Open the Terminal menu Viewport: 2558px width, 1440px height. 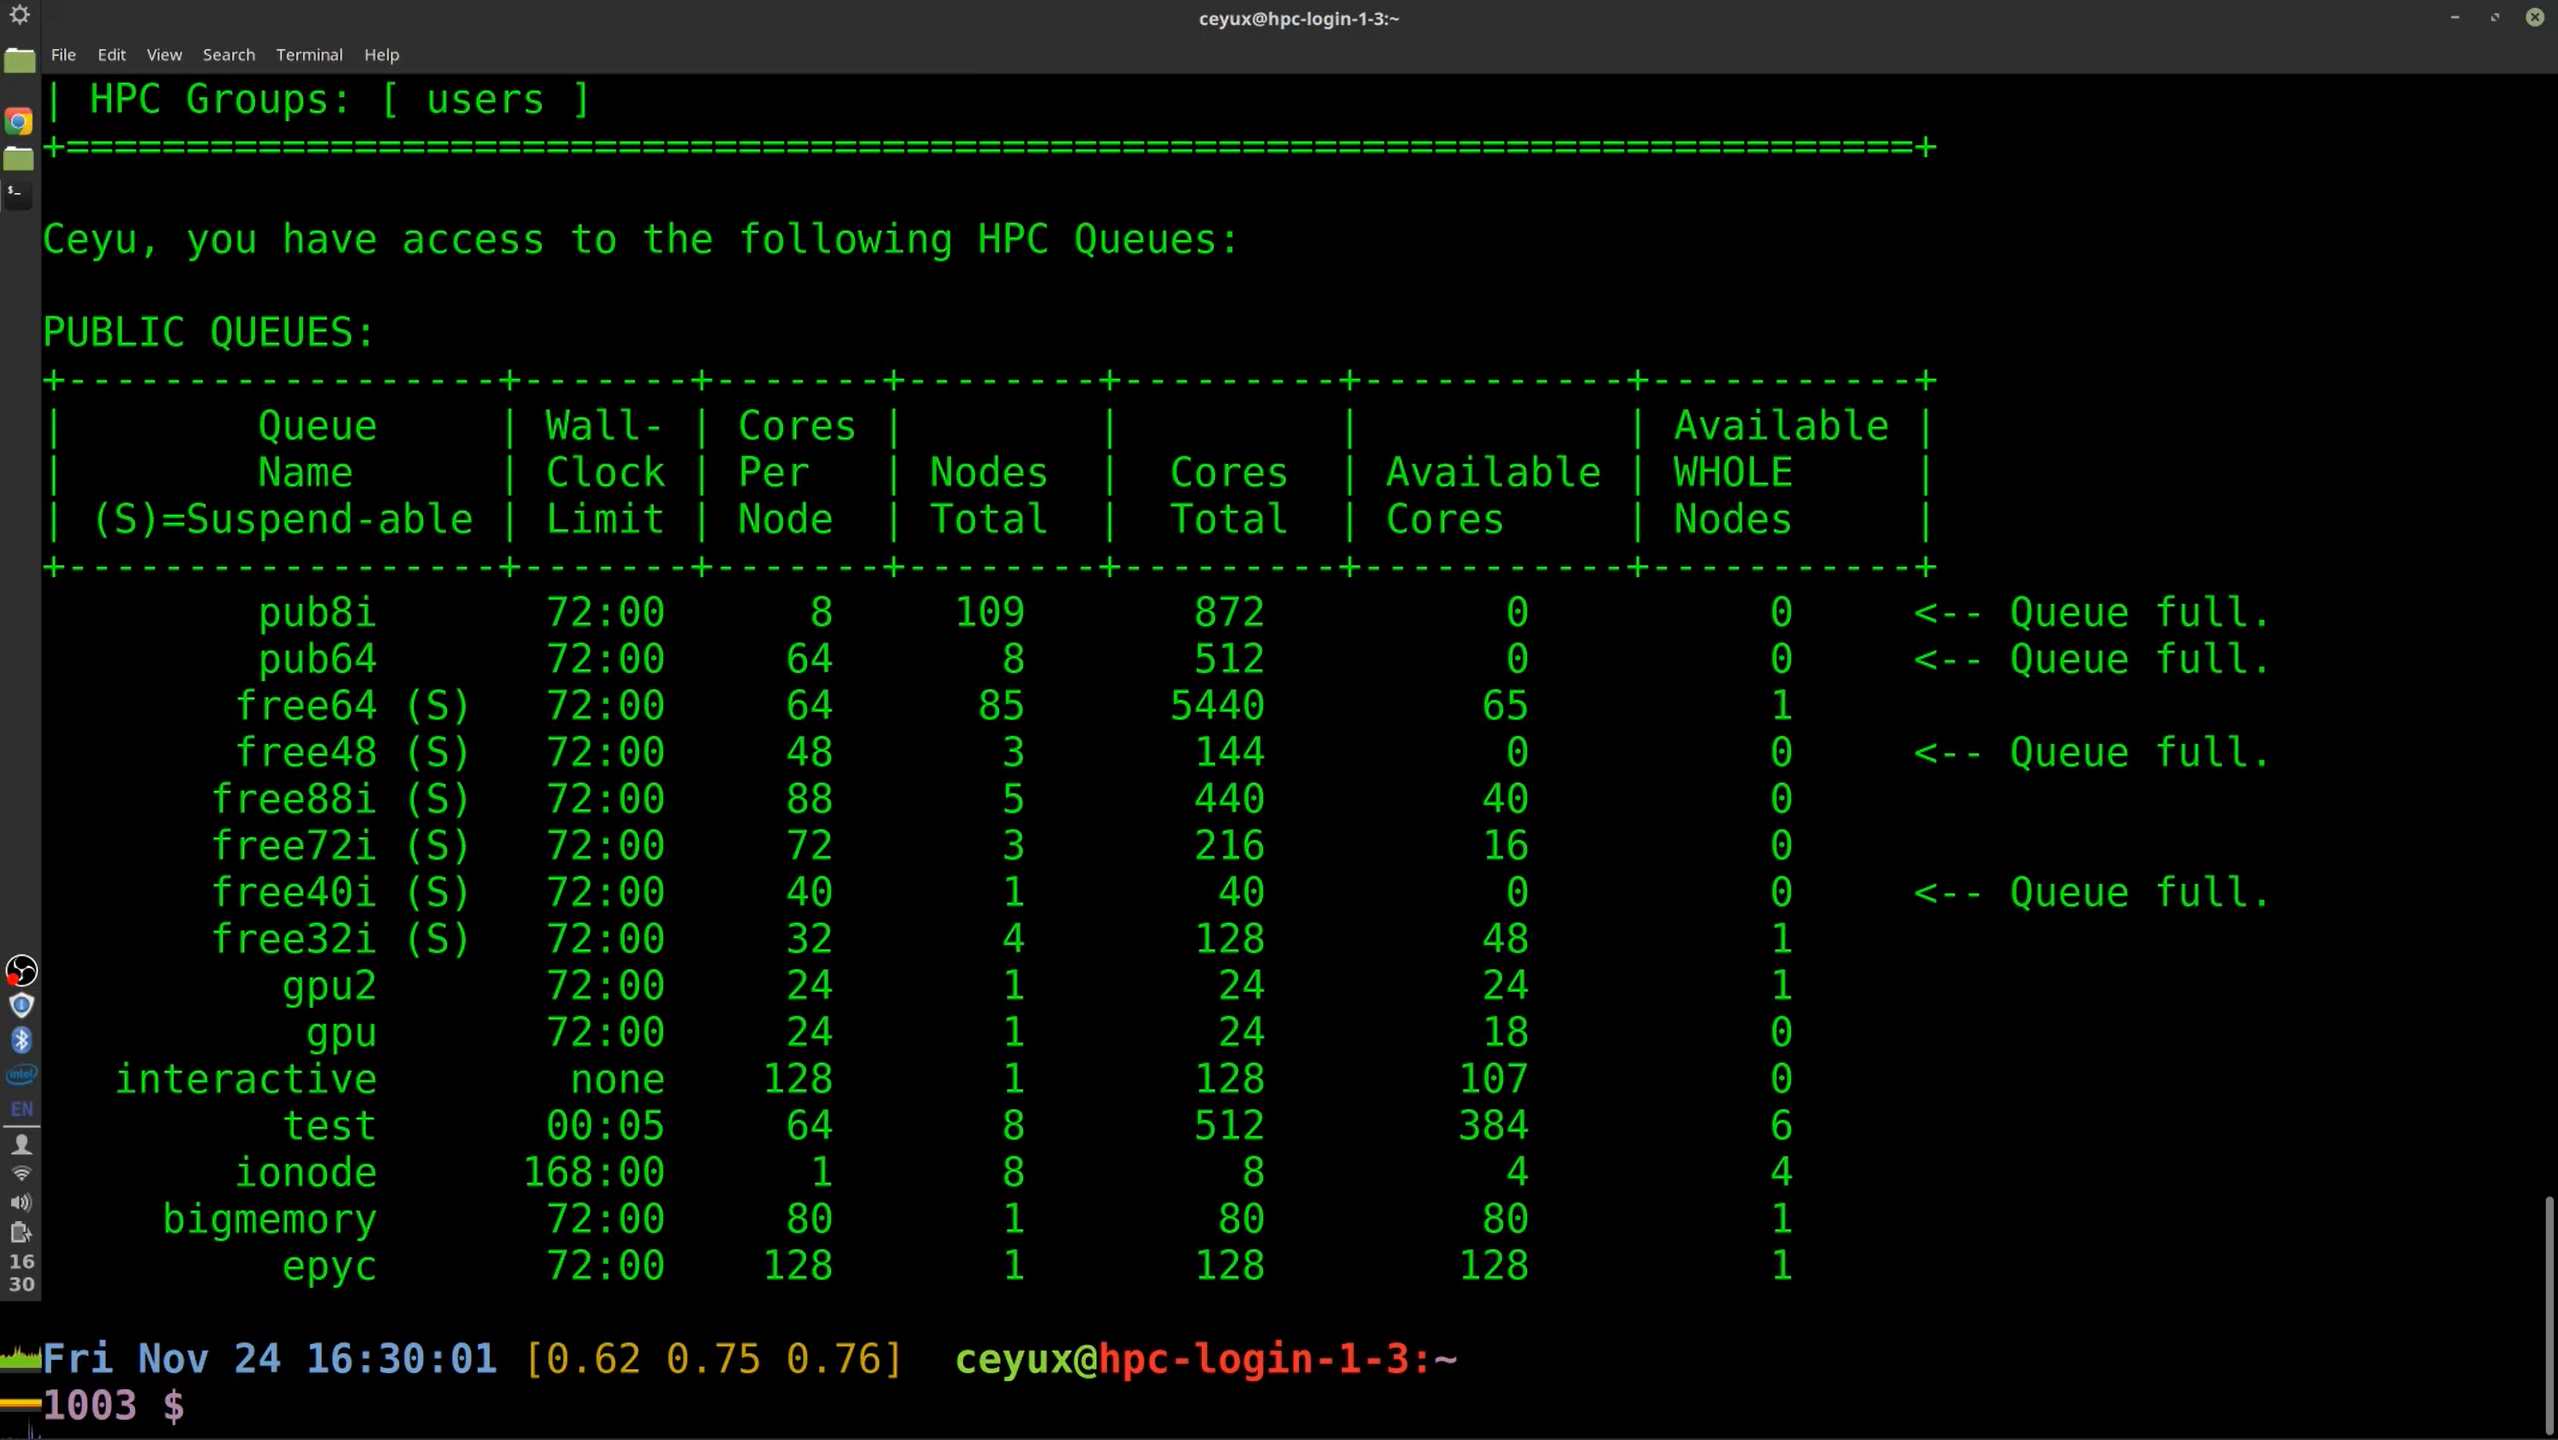309,55
